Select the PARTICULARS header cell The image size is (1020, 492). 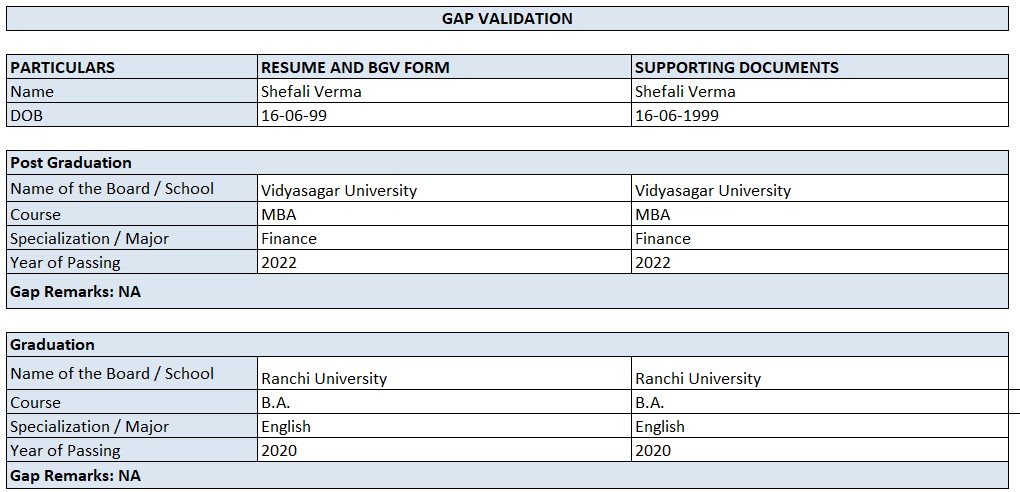coord(62,68)
